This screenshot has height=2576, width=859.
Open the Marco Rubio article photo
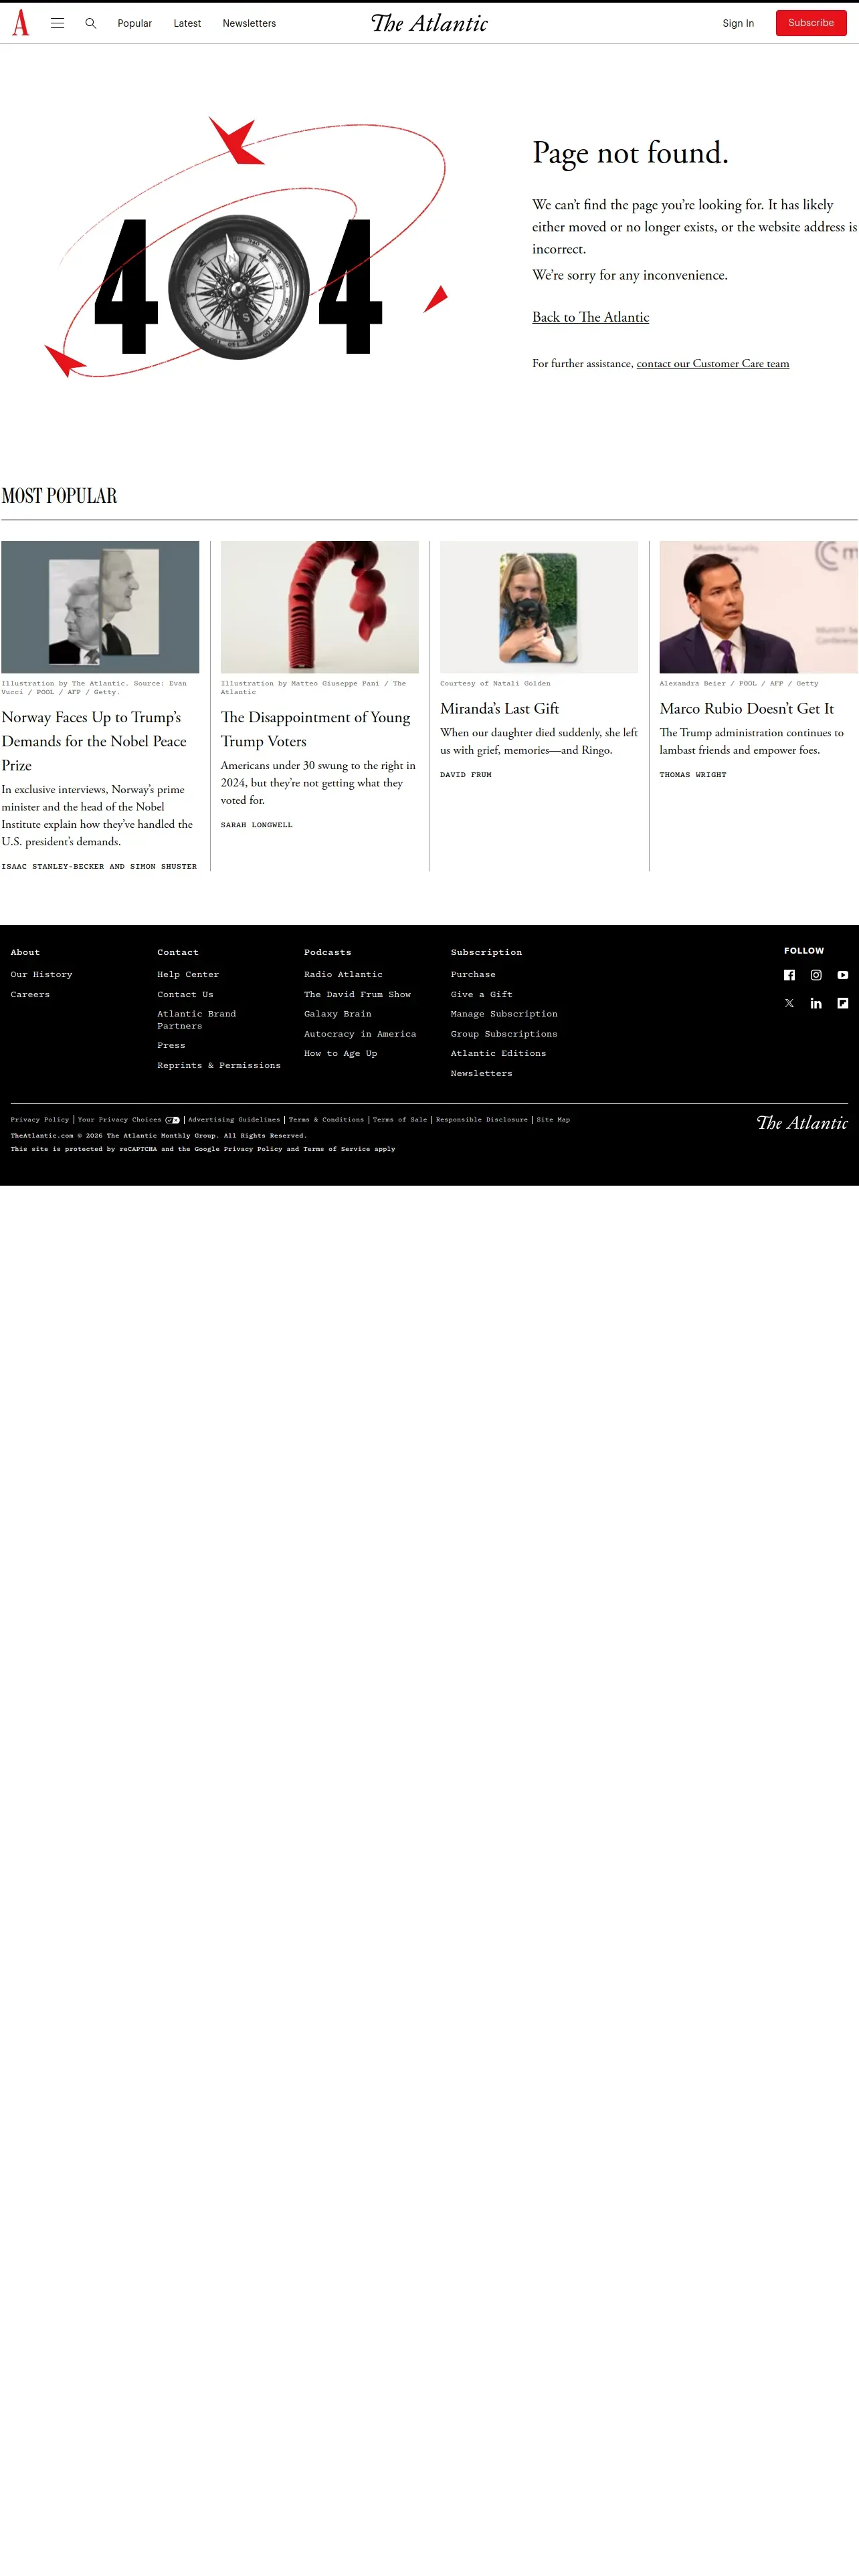click(x=758, y=607)
